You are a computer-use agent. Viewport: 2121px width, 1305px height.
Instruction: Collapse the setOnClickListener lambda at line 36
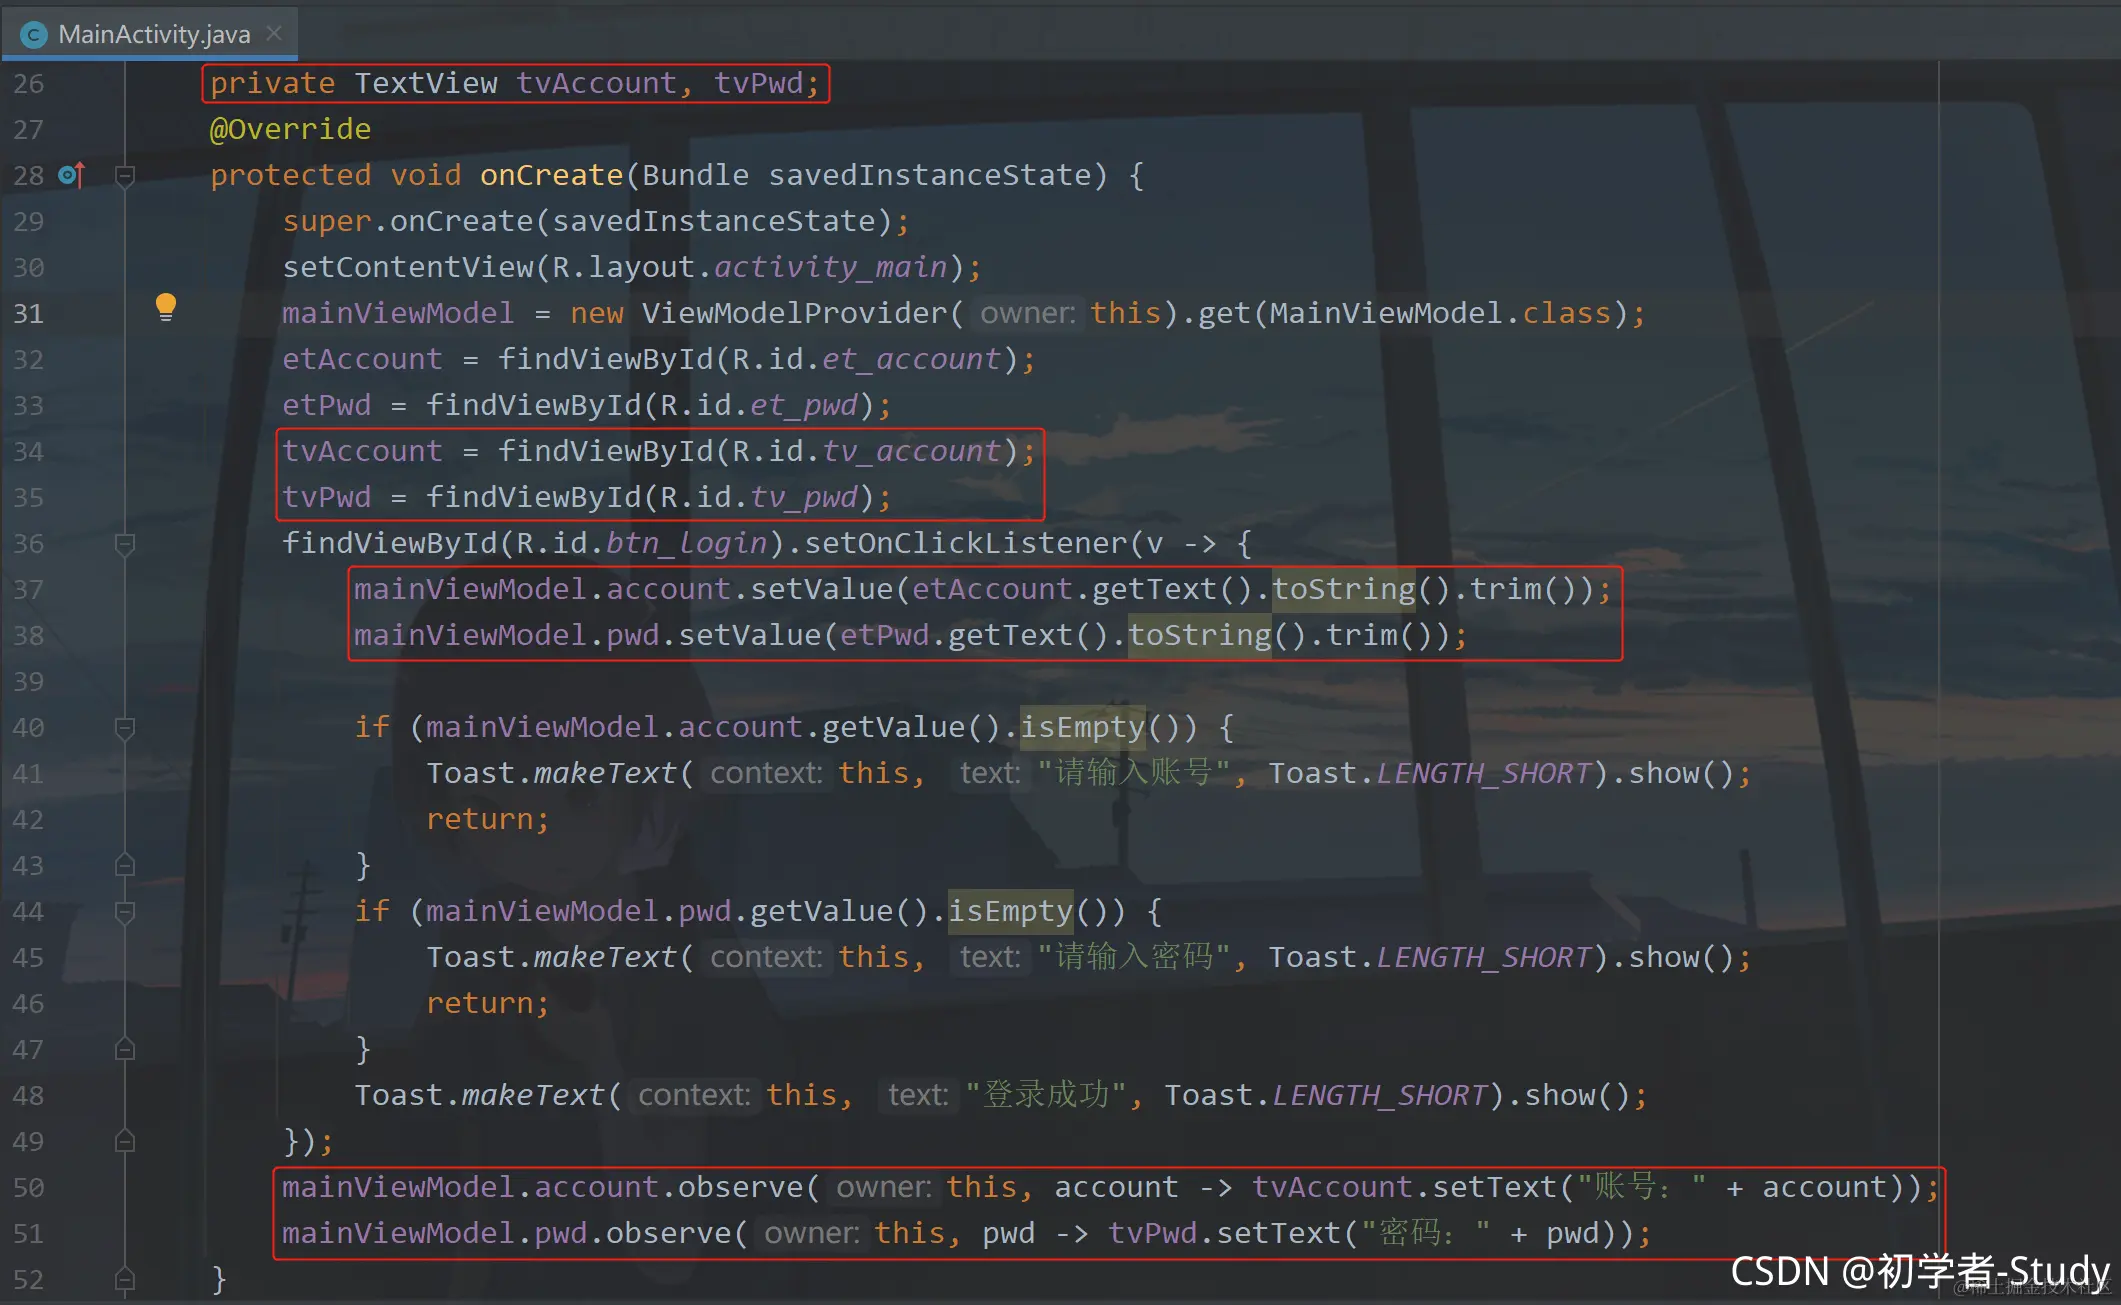(125, 545)
